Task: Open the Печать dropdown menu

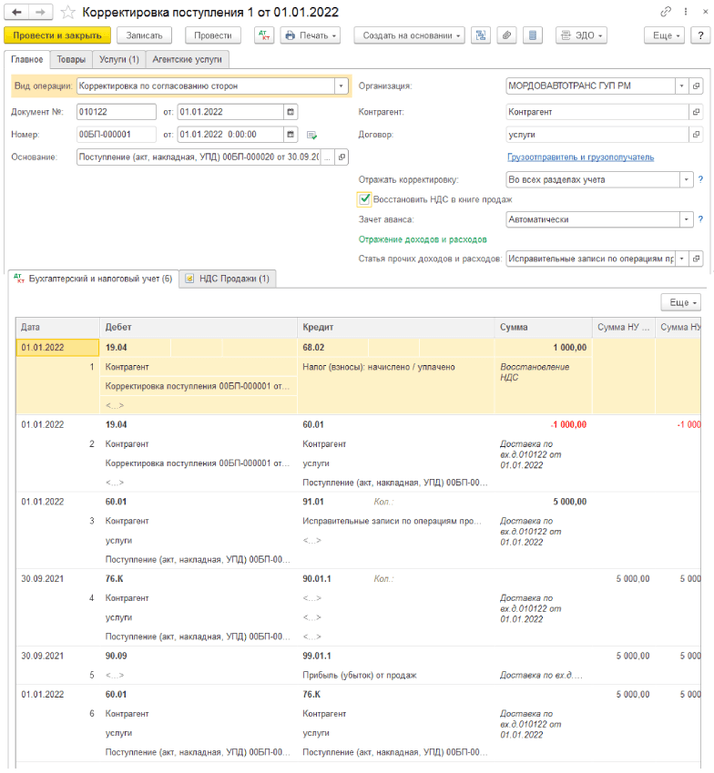Action: (311, 35)
